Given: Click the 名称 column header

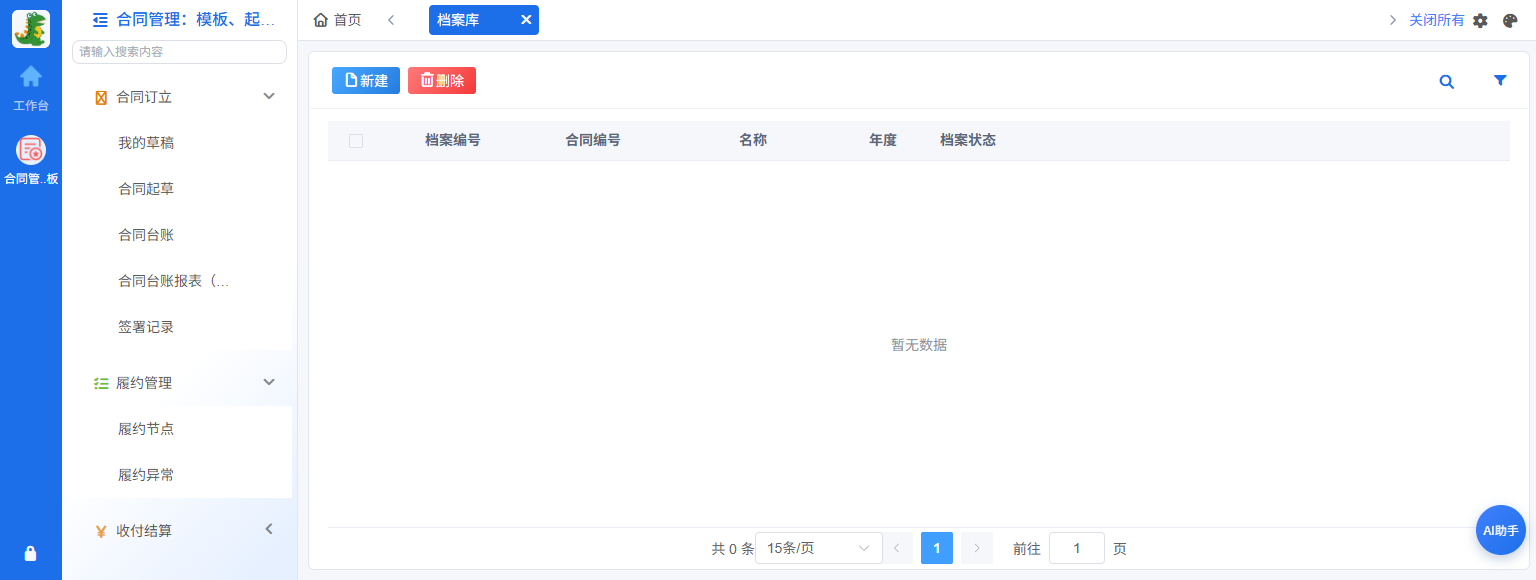Looking at the screenshot, I should tap(753, 140).
